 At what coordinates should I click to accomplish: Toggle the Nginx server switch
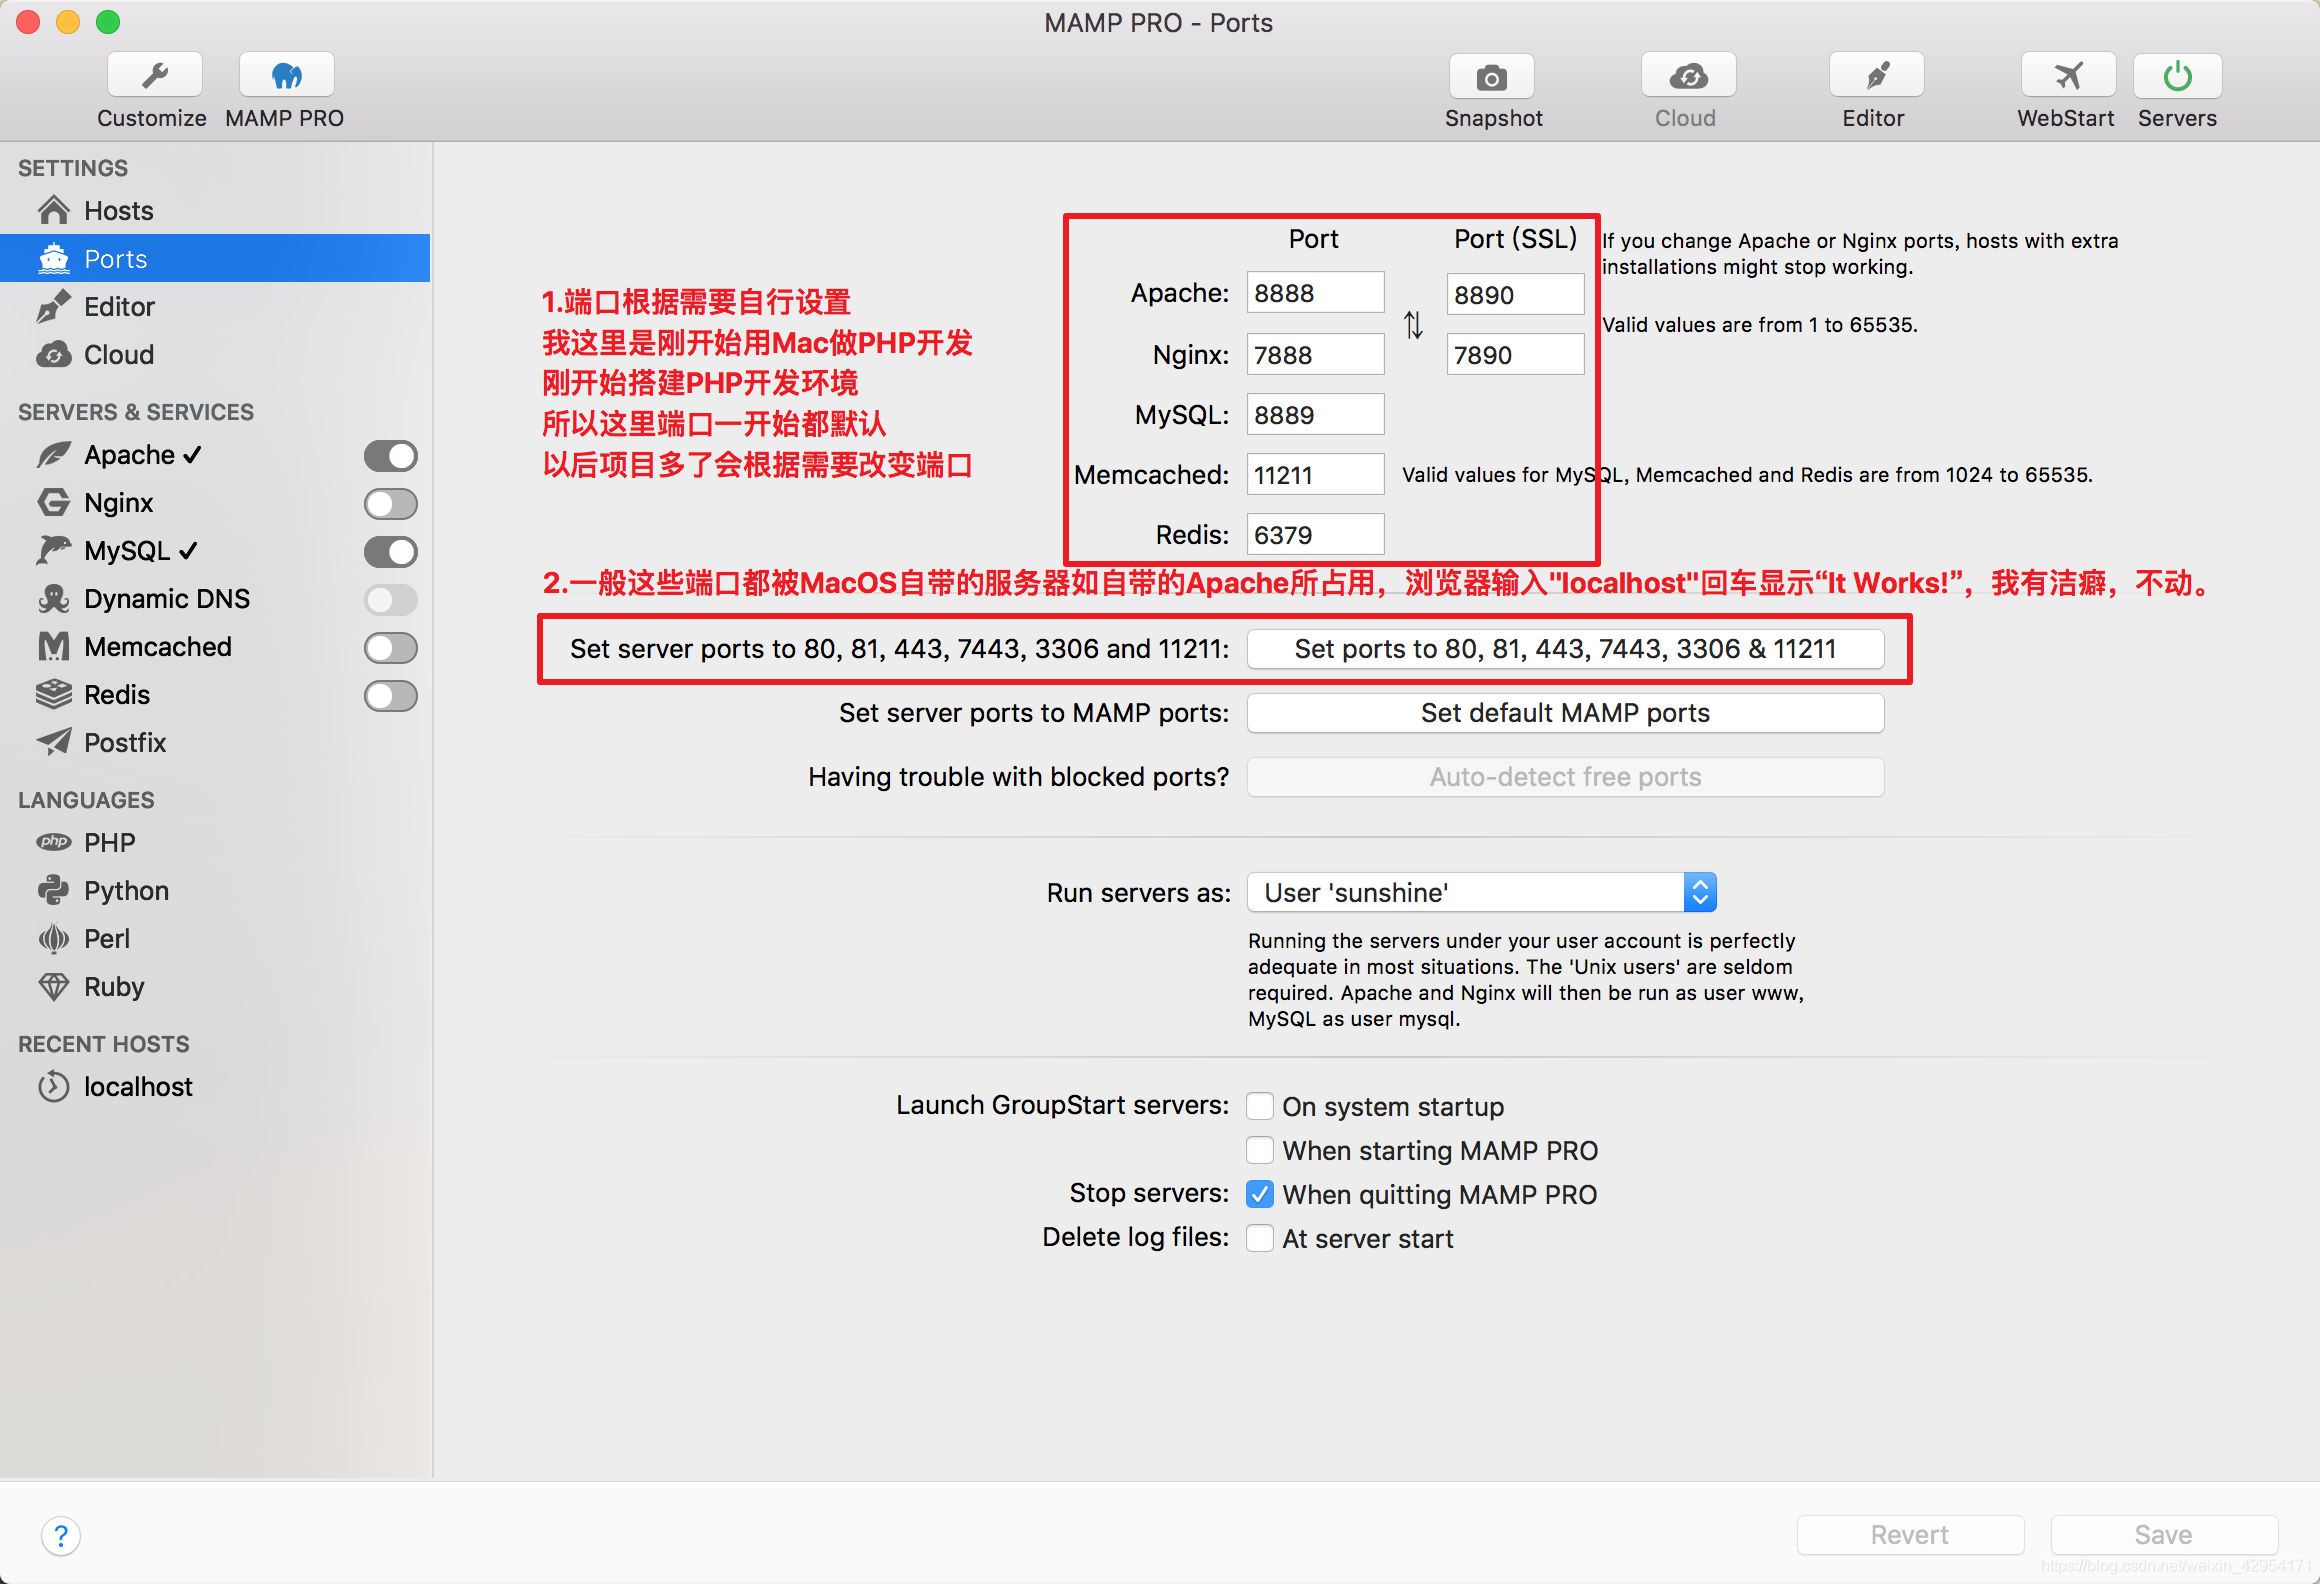pos(390,503)
